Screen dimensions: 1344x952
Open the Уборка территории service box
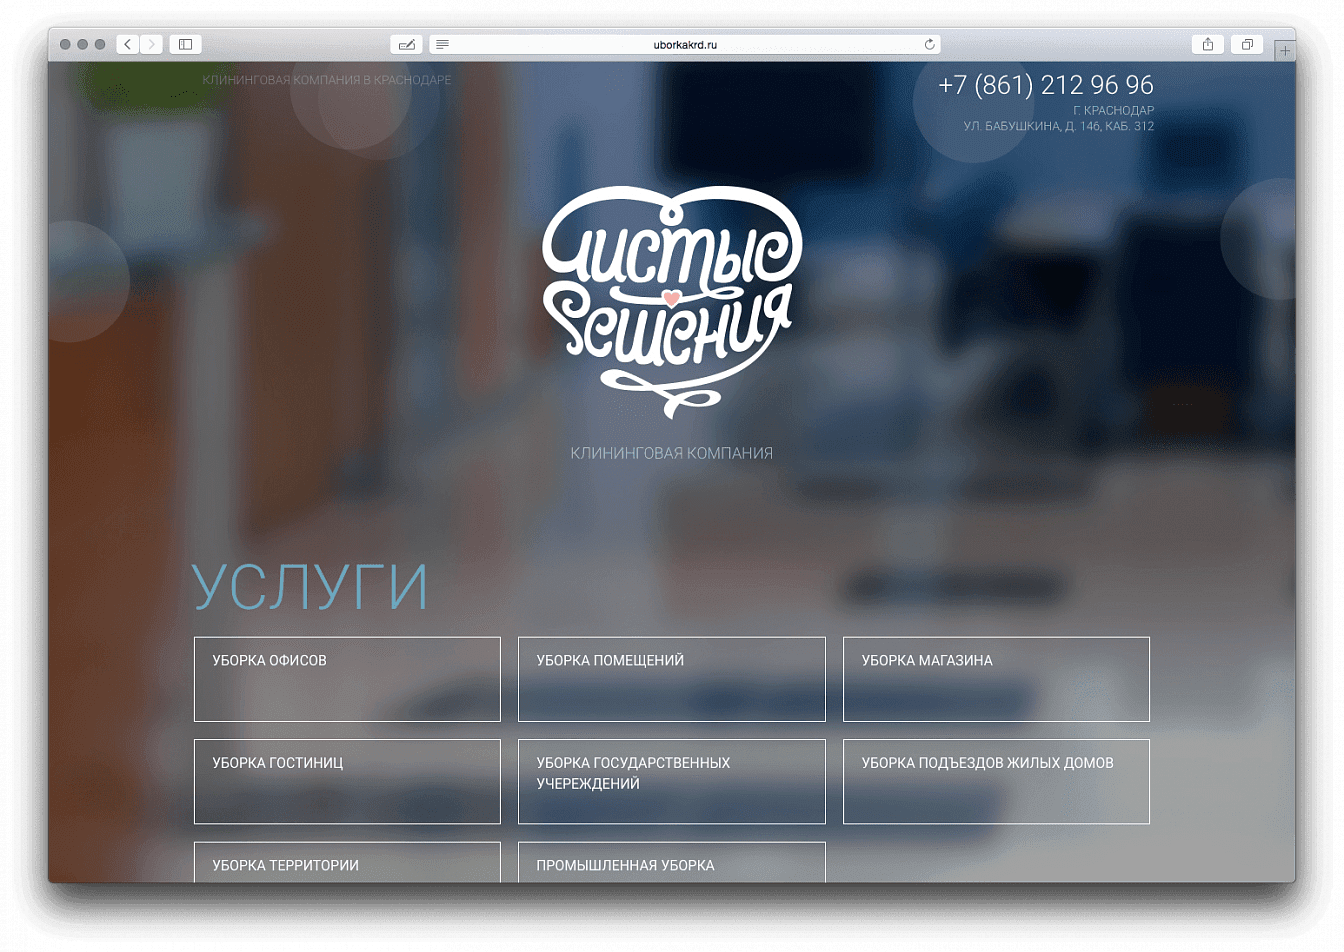(347, 862)
